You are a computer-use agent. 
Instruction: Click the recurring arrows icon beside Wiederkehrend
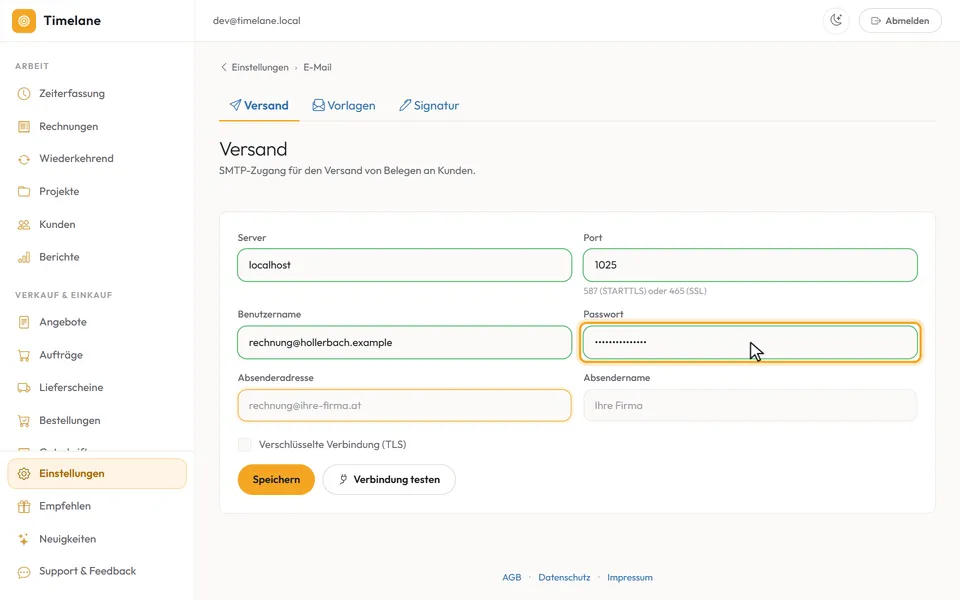pos(24,159)
